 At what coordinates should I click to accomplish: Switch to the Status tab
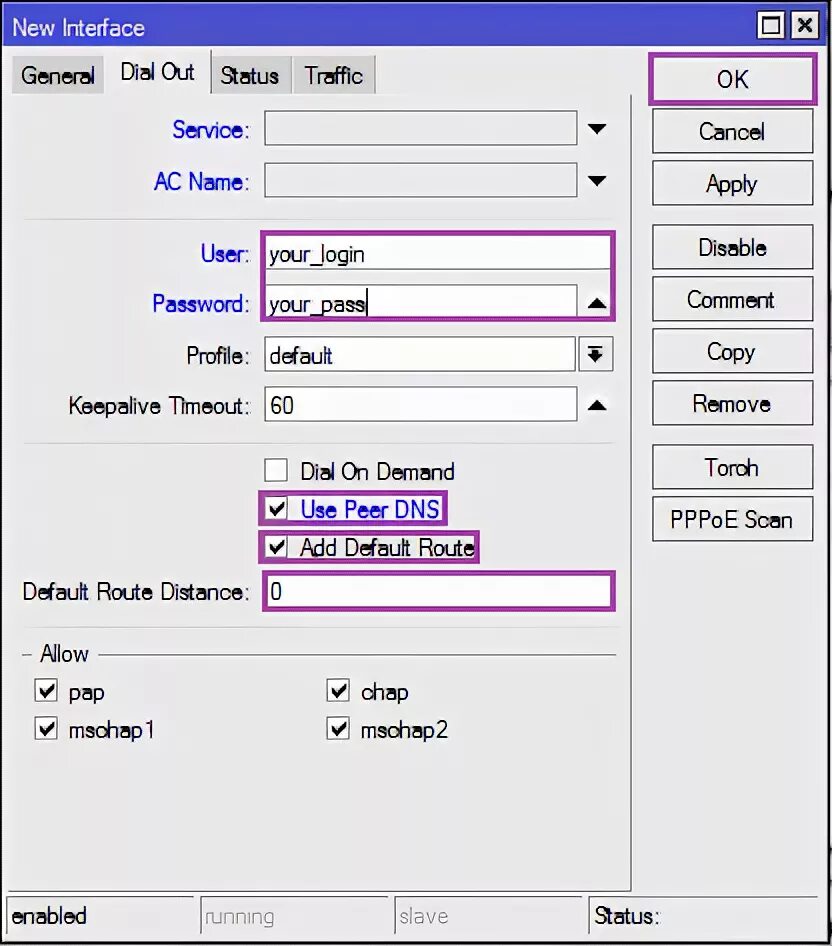[x=249, y=74]
